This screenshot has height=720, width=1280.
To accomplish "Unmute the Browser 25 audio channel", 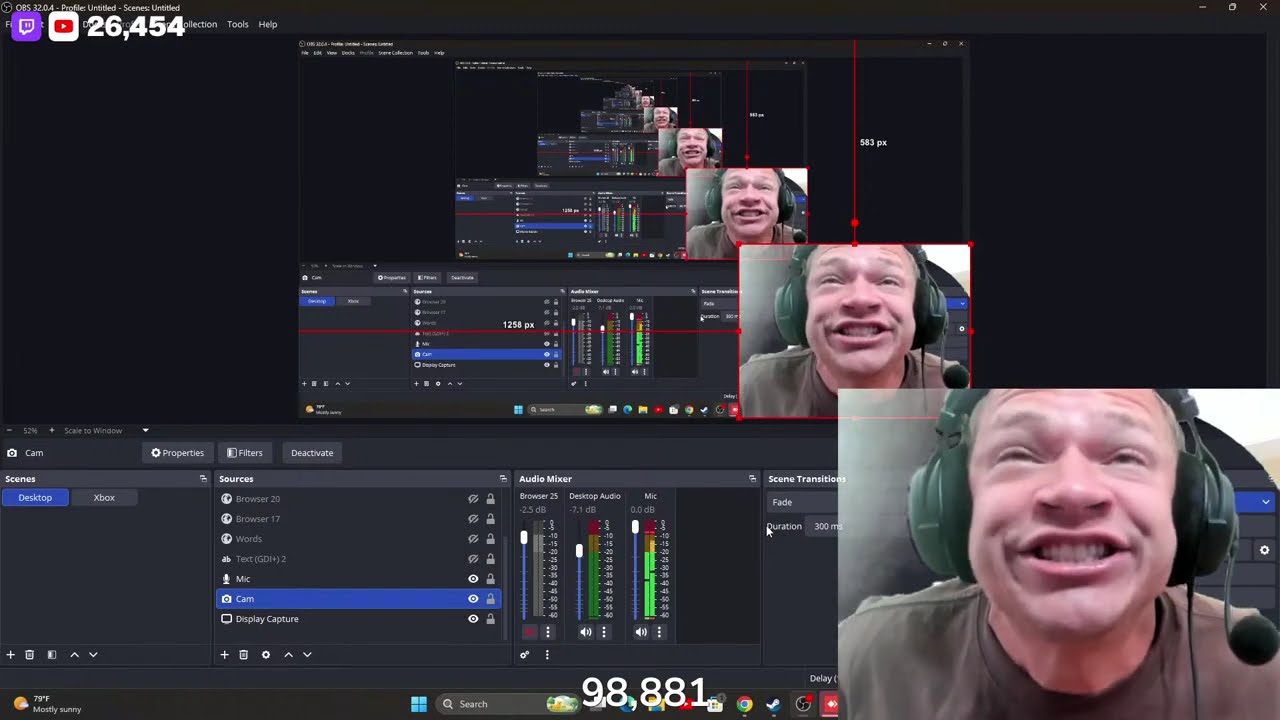I will point(530,632).
